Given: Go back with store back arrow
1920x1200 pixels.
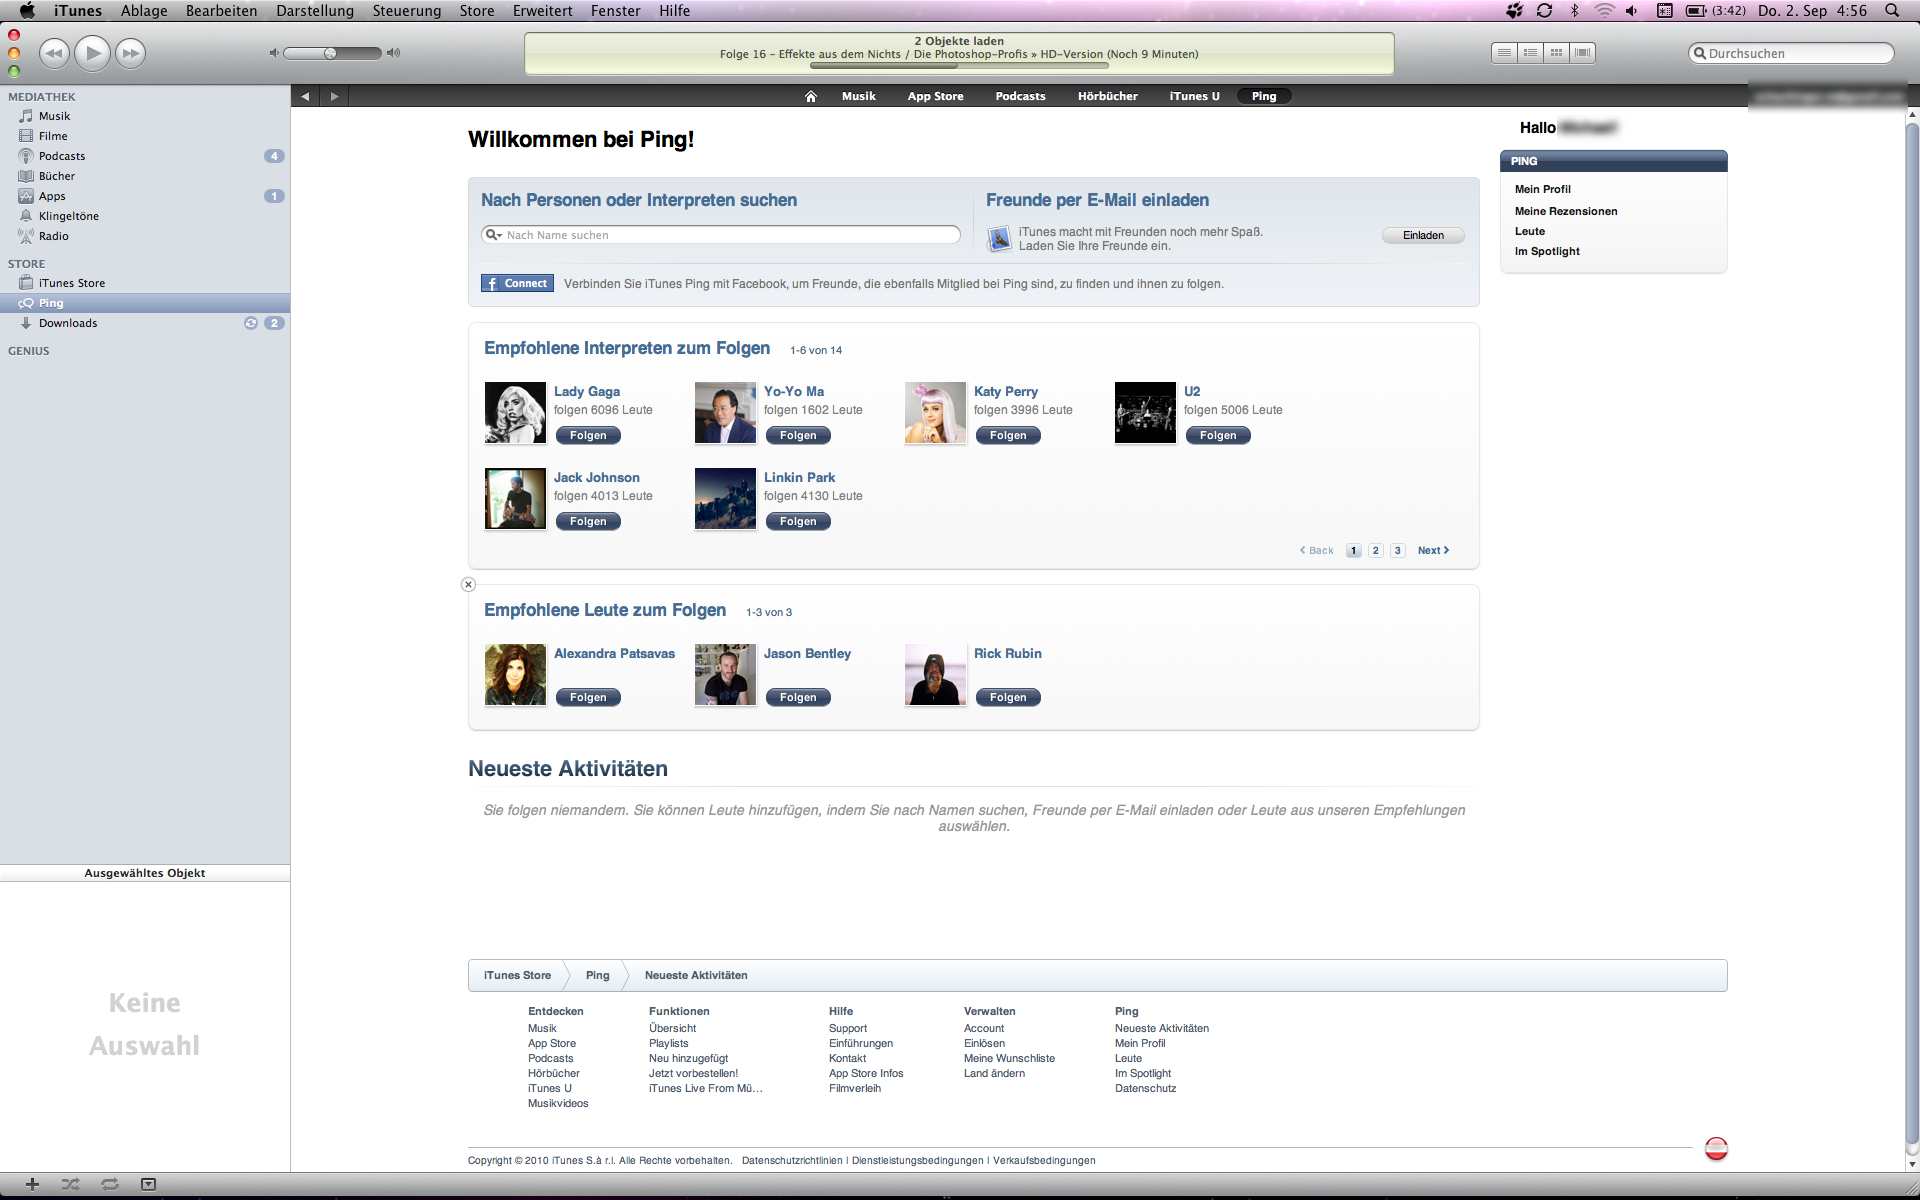Looking at the screenshot, I should click(x=305, y=96).
